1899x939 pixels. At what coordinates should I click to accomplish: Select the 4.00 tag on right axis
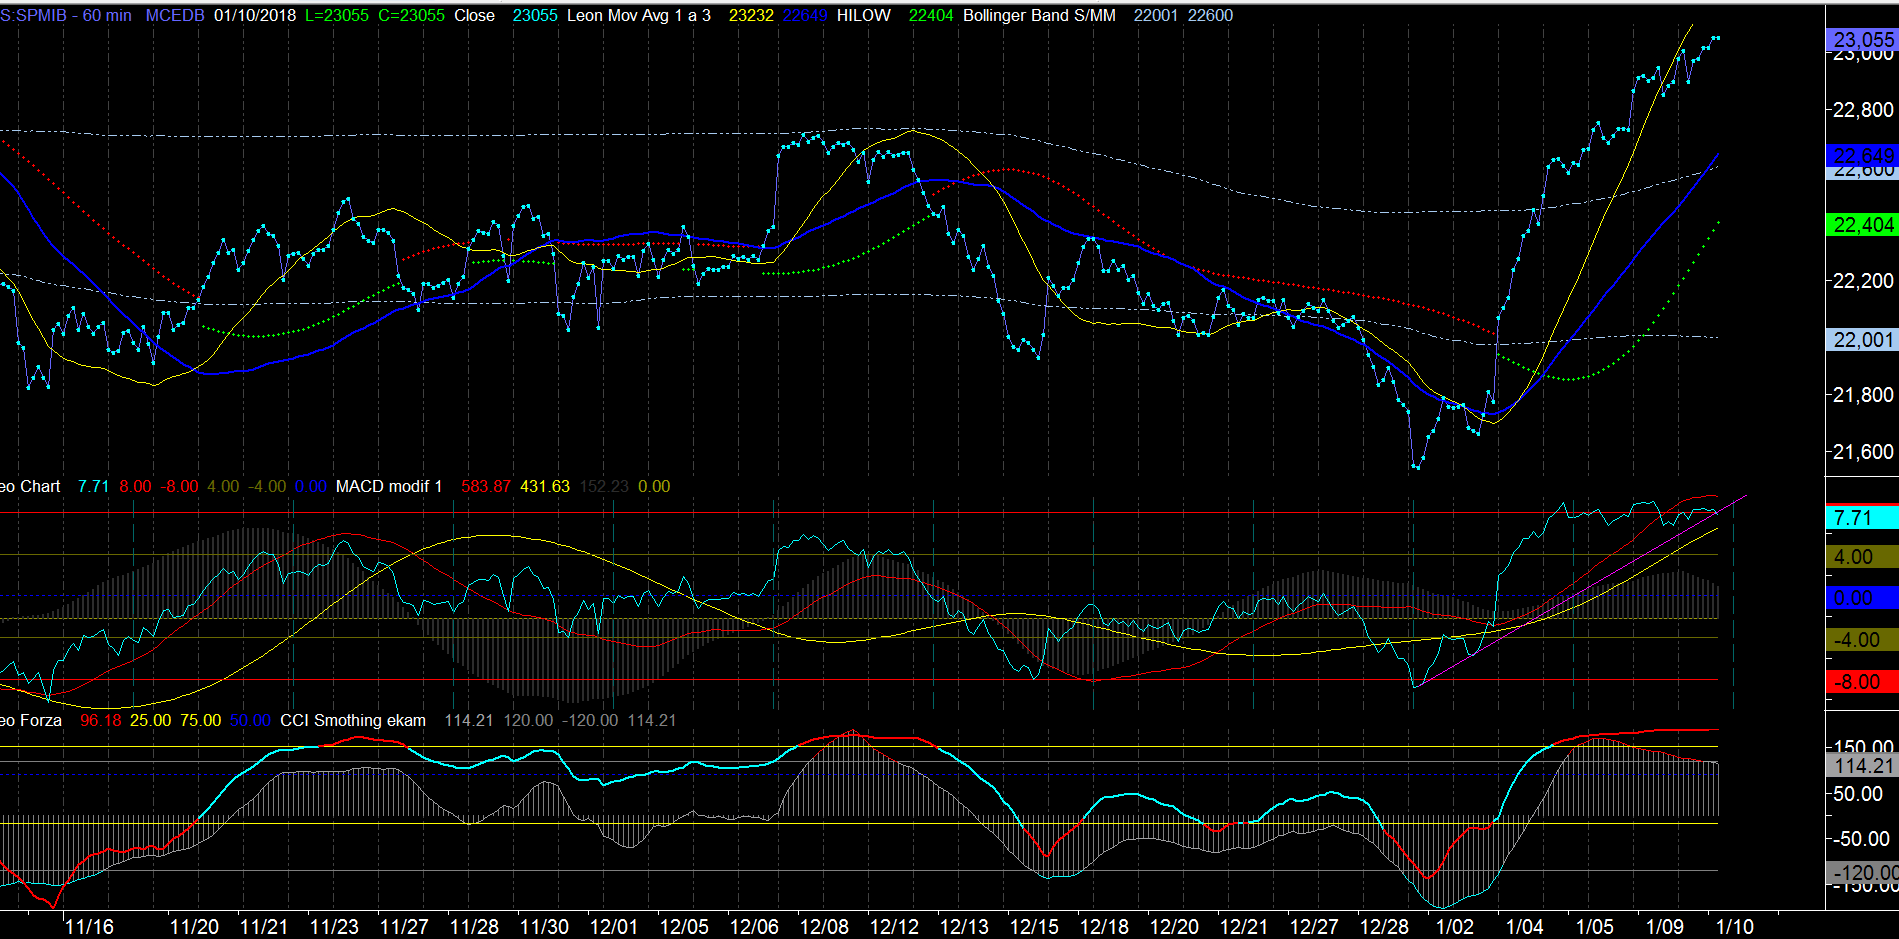pos(1861,557)
